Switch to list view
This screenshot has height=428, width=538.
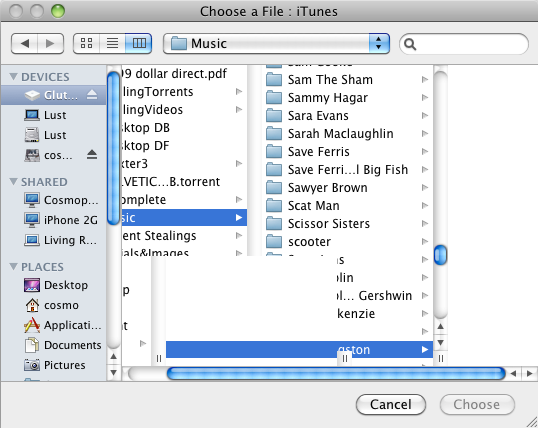(x=113, y=44)
